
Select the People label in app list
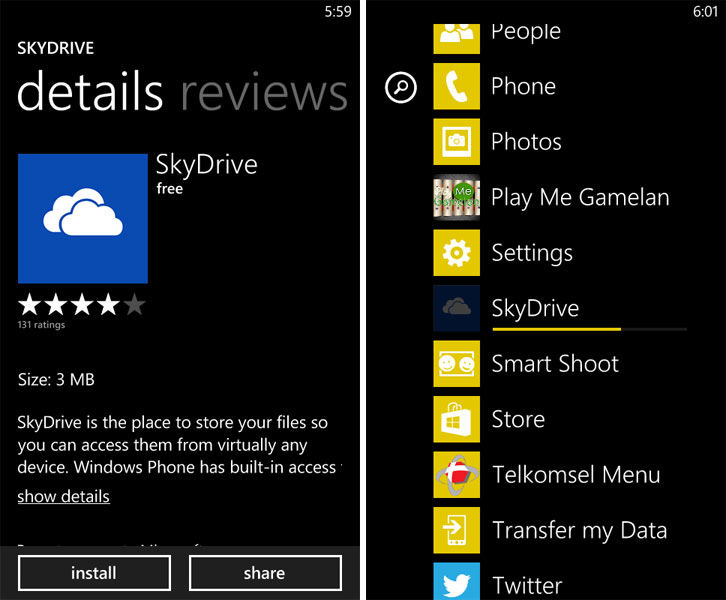(x=526, y=32)
